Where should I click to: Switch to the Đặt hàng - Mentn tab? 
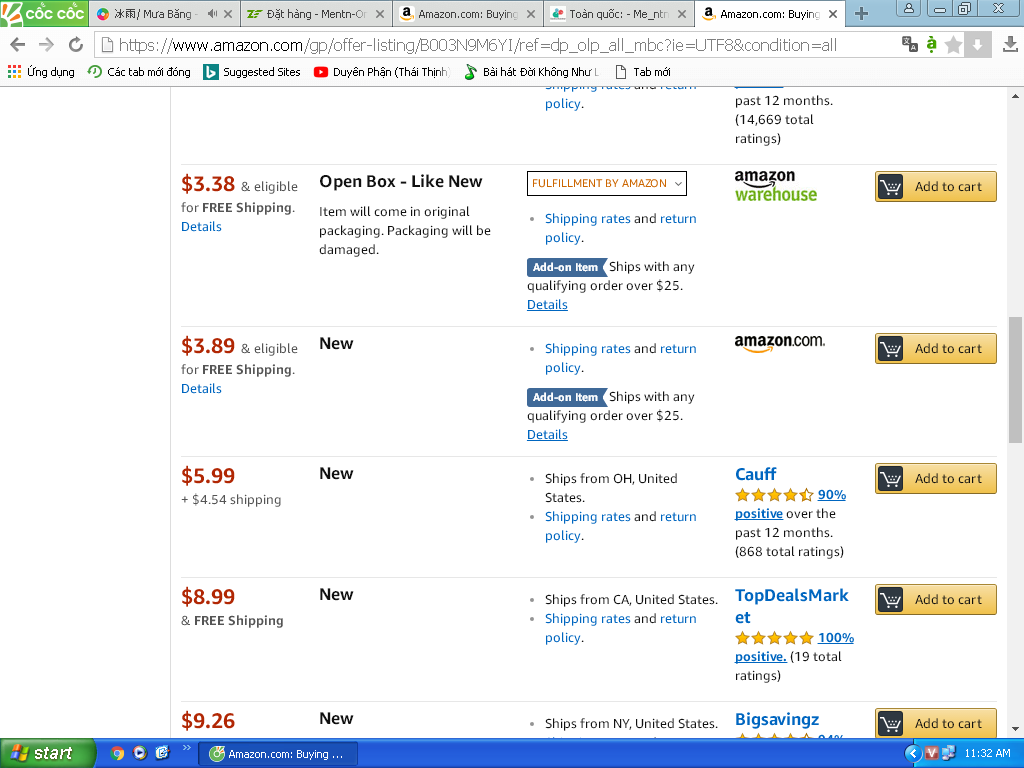point(308,14)
